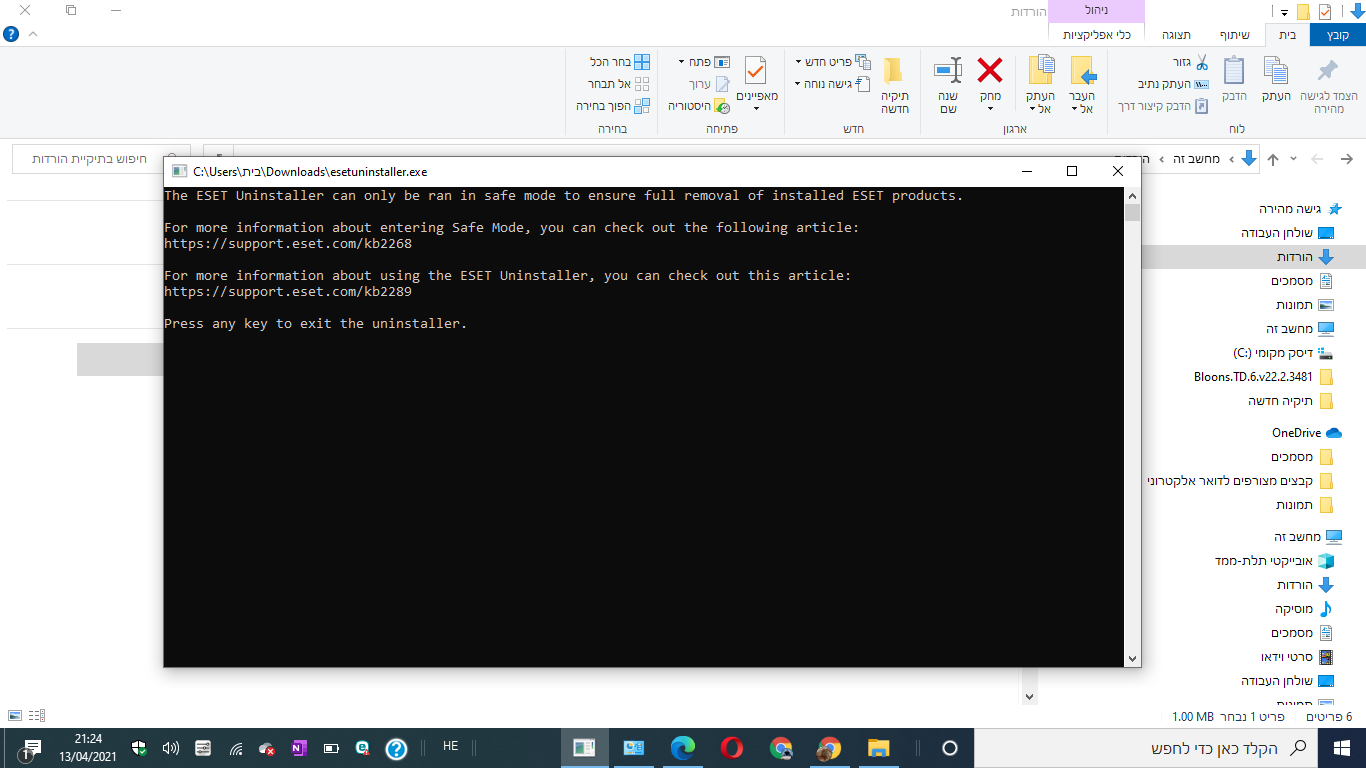Select Local Disk (C:) (דיסק מקומי) in navigation pane
This screenshot has height=768, width=1366.
1284,353
